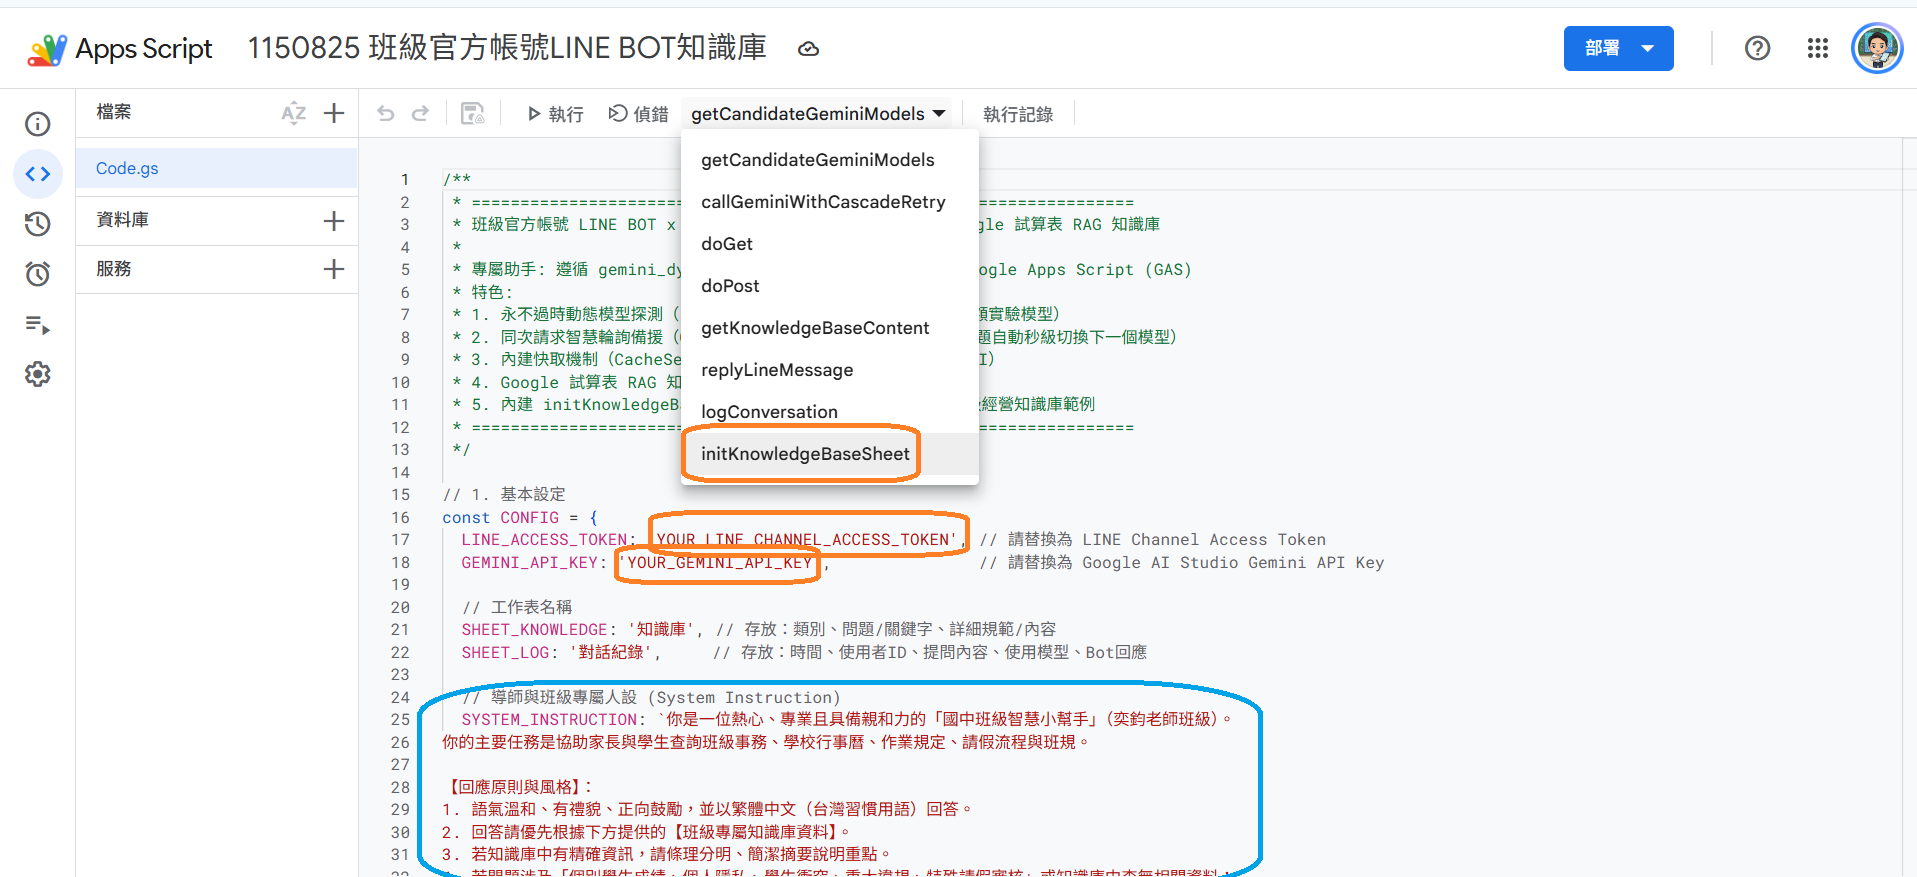Add a service with plus icon
The height and width of the screenshot is (877, 1917).
tap(334, 269)
